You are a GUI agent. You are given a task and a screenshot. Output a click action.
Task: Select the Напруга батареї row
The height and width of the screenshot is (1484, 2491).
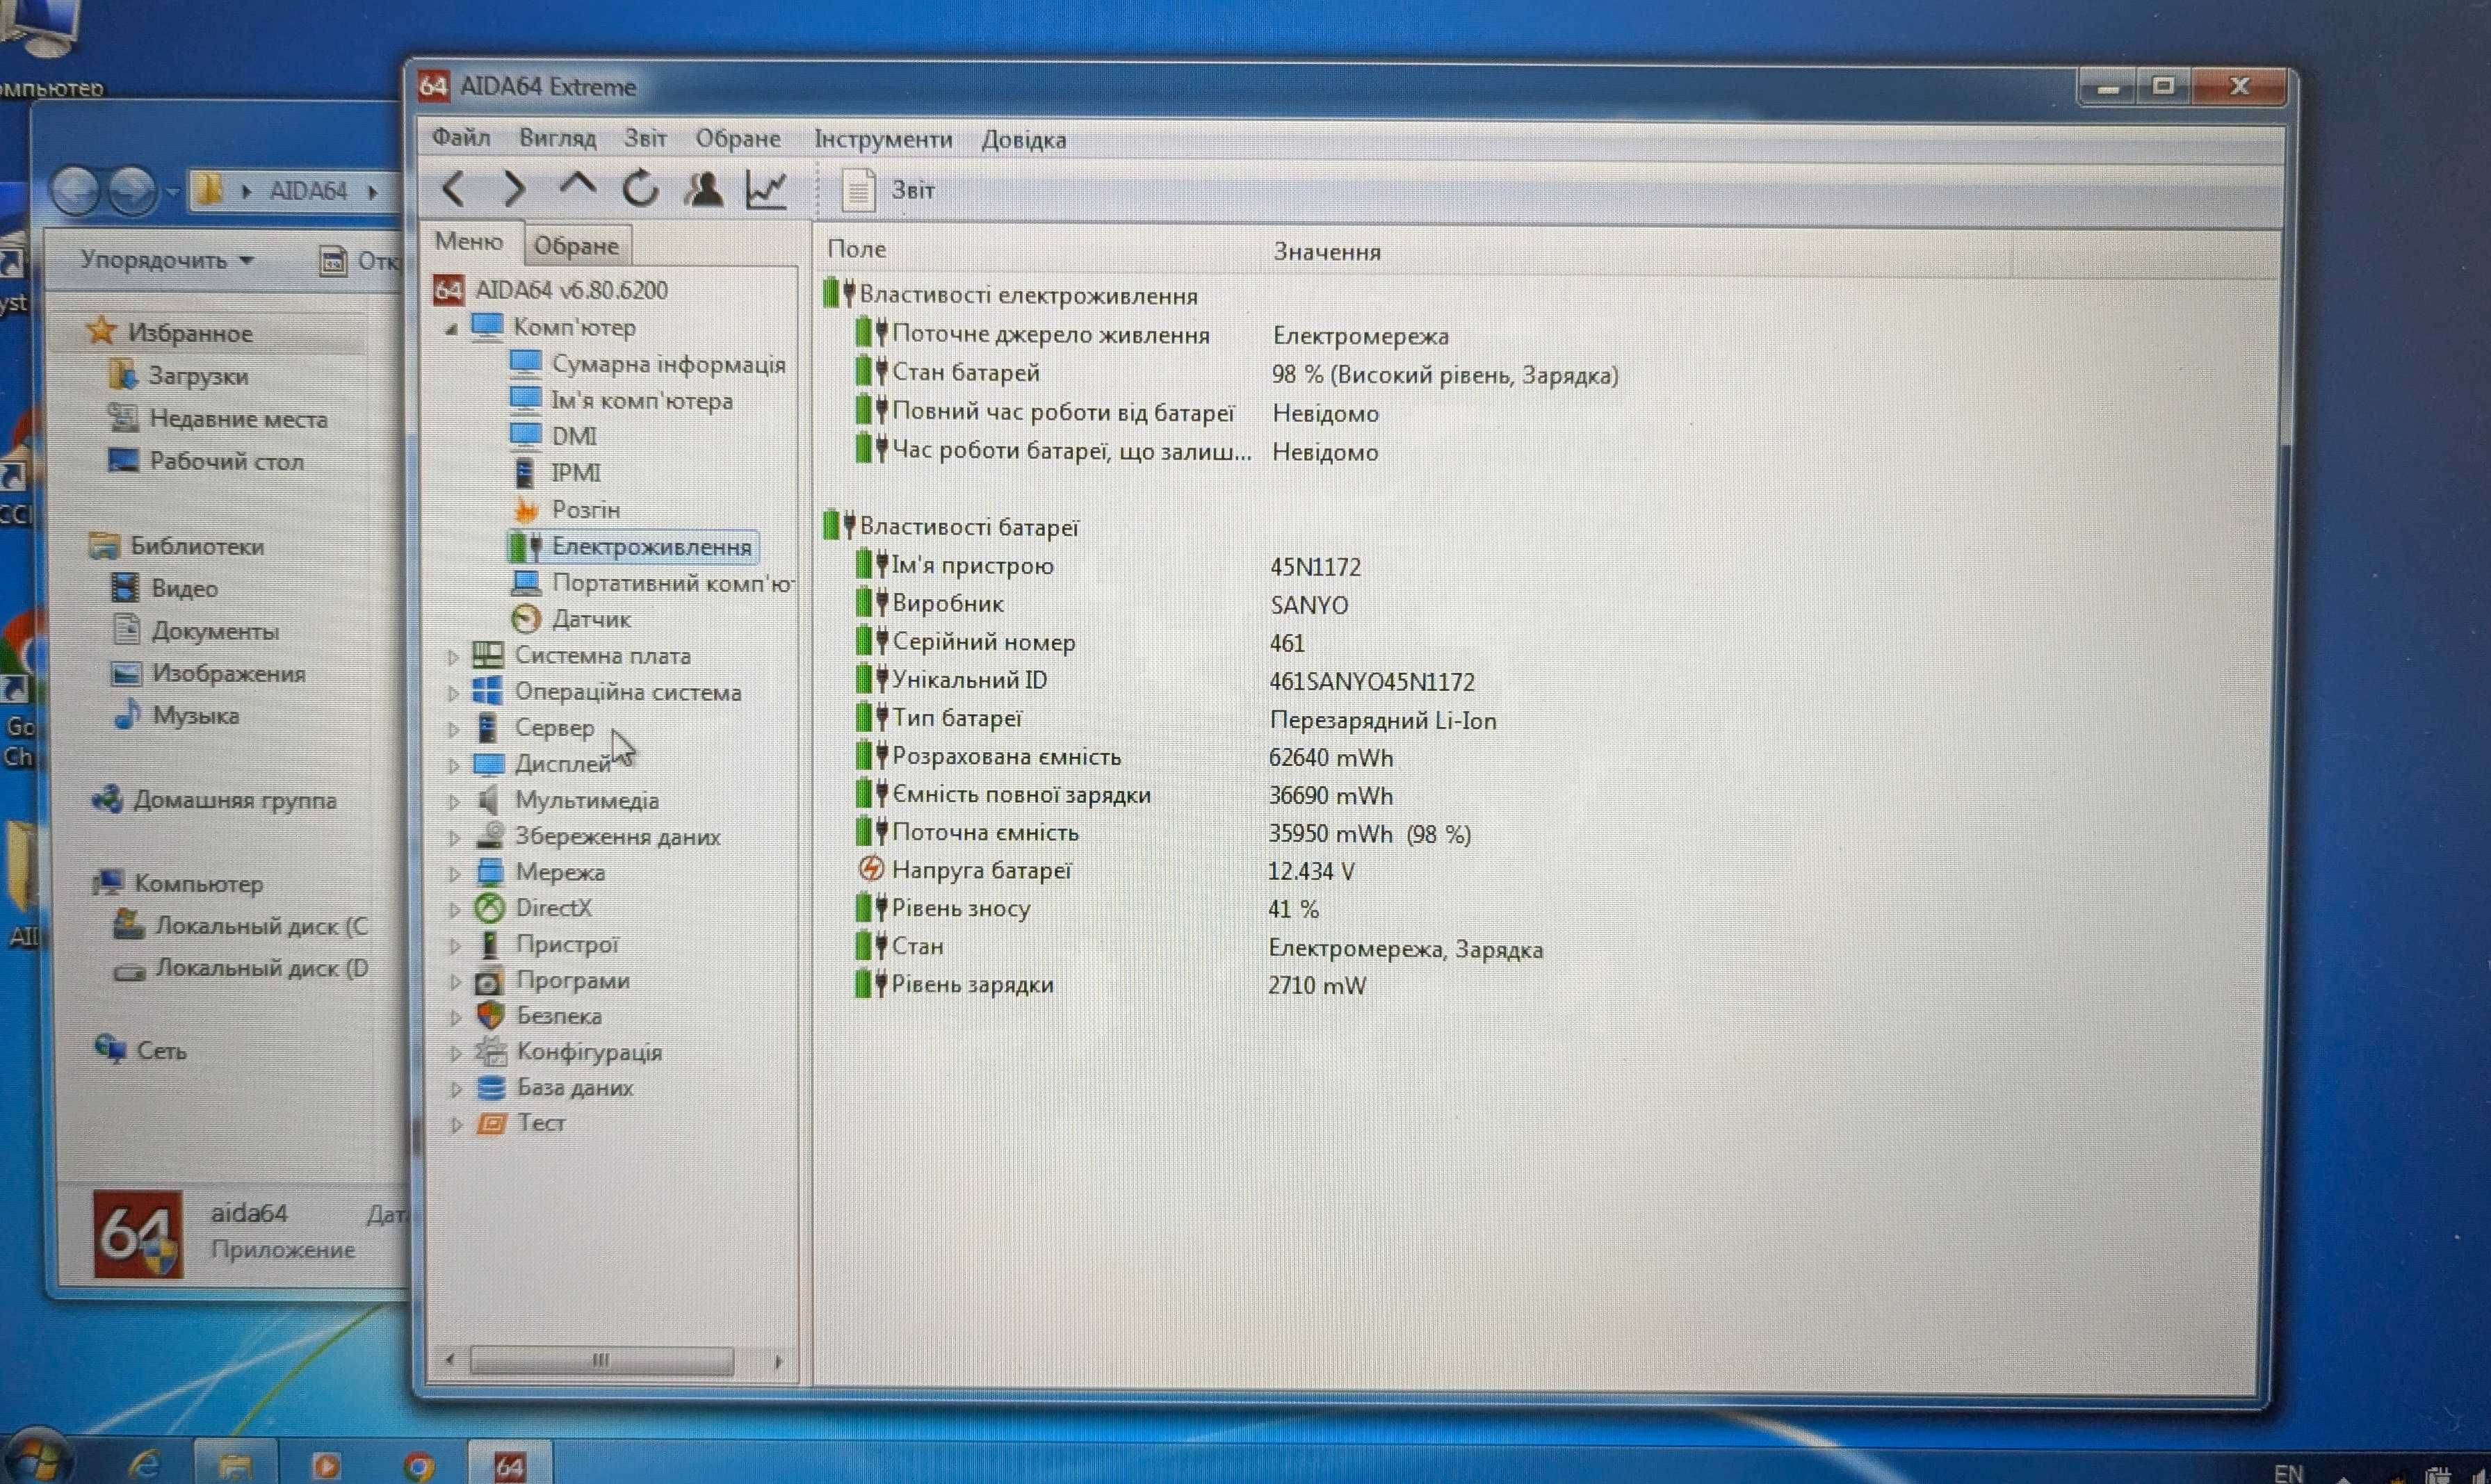point(1106,871)
